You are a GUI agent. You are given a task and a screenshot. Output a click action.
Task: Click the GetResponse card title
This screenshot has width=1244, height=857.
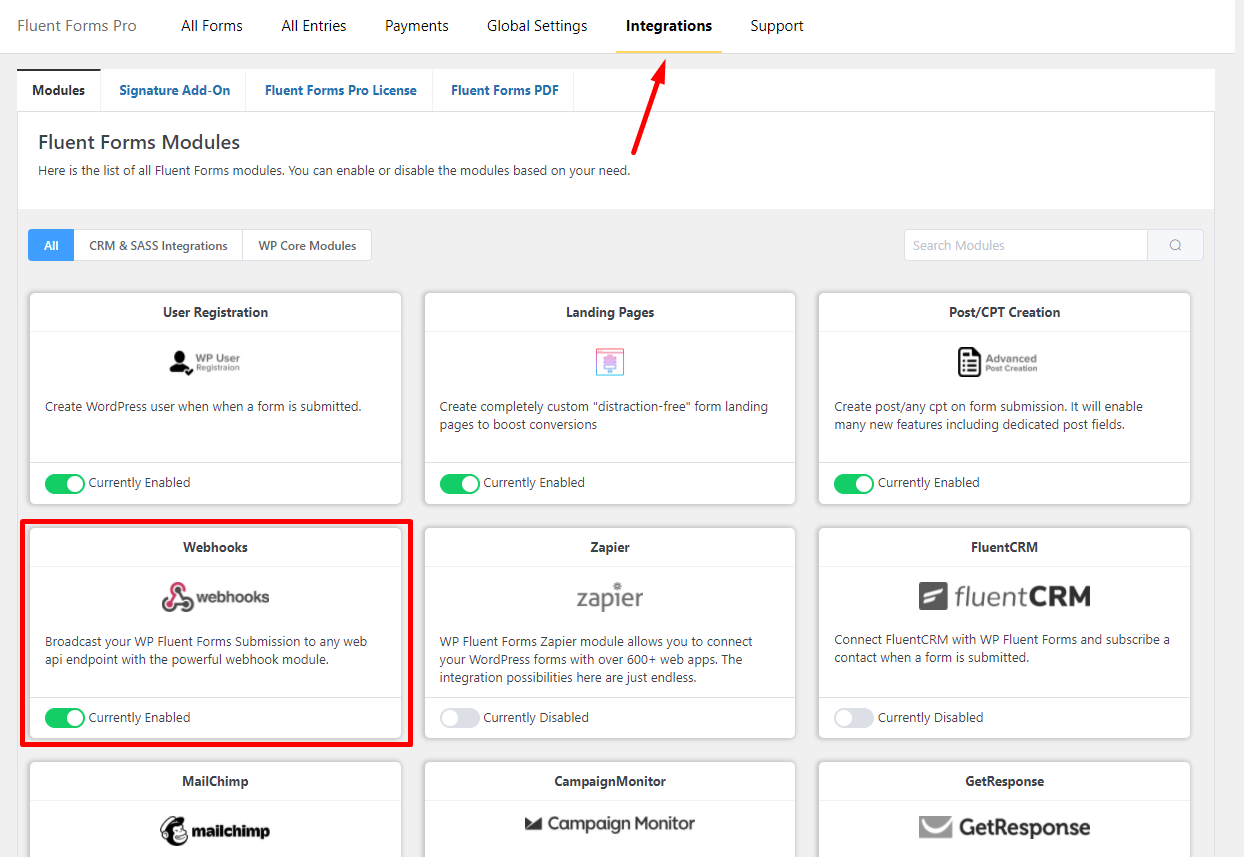coord(1005,781)
